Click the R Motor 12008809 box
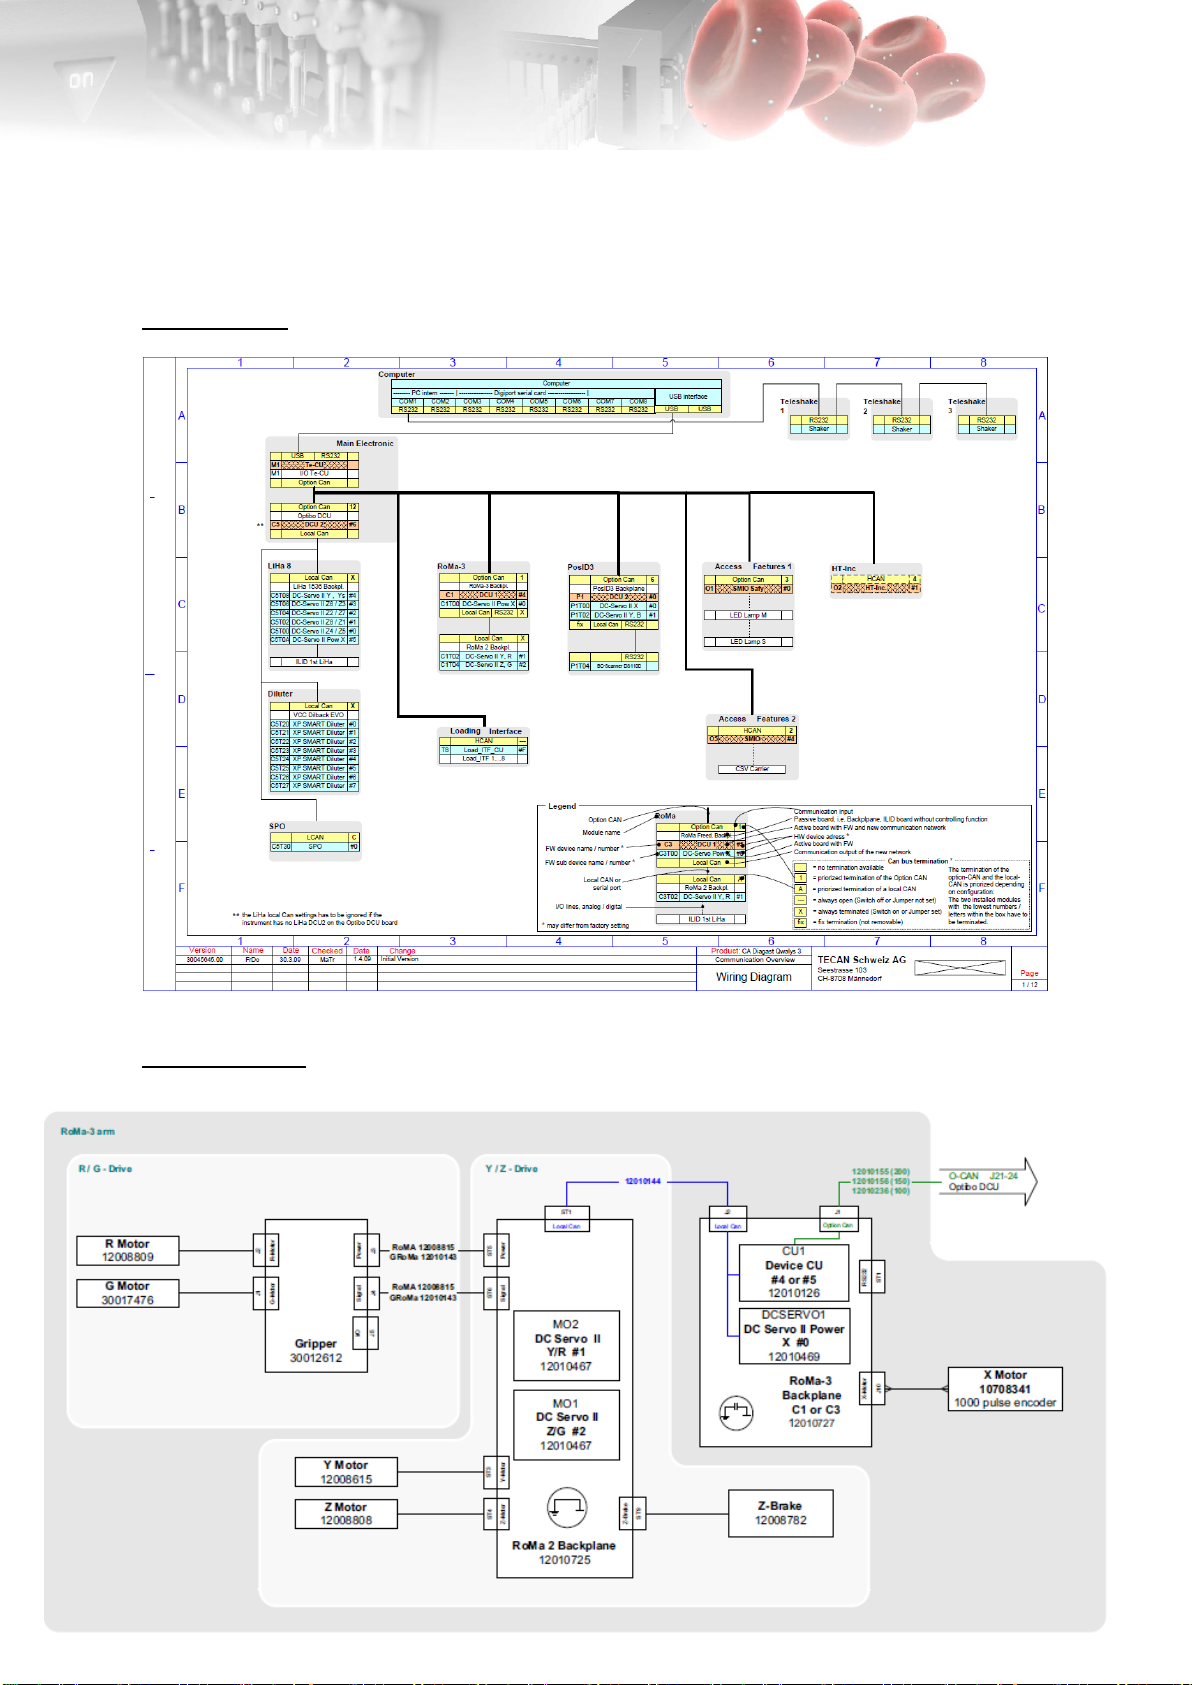 tap(128, 1250)
